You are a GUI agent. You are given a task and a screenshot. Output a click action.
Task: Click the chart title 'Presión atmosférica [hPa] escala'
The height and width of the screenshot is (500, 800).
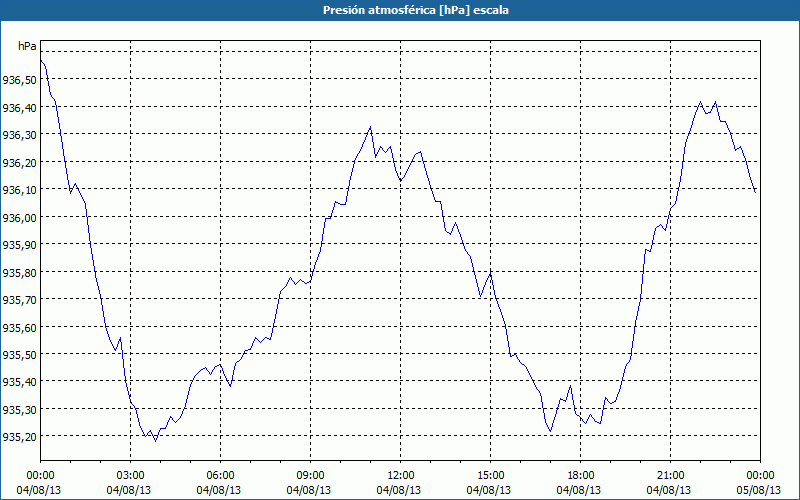point(416,10)
